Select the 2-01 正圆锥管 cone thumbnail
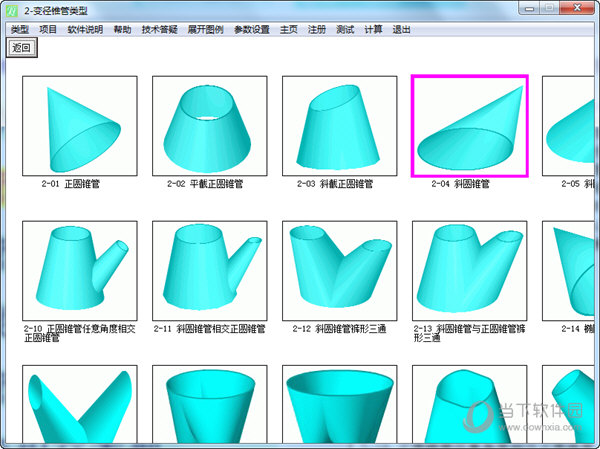 click(x=80, y=126)
